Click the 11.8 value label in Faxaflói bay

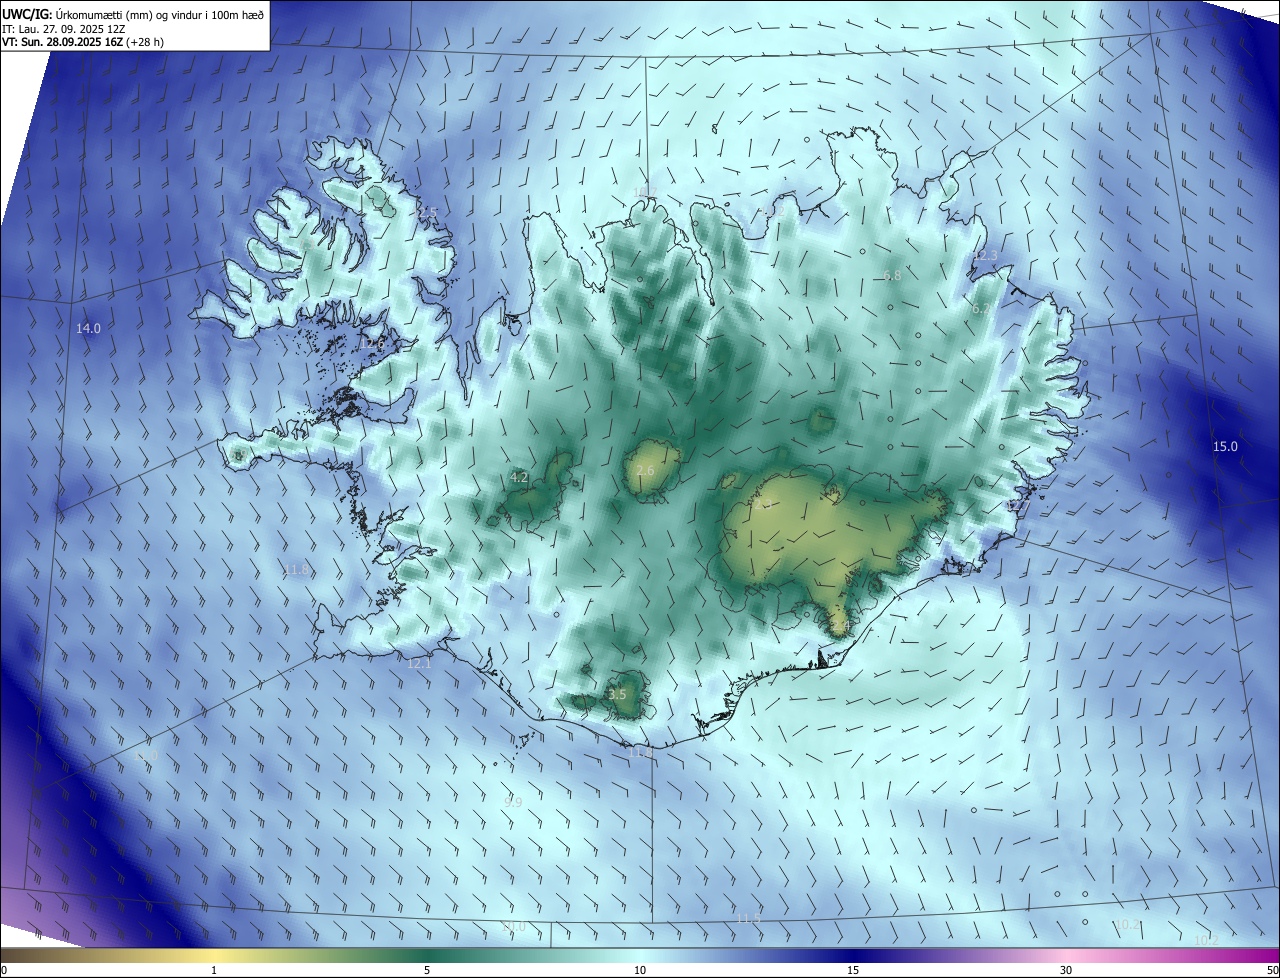pyautogui.click(x=296, y=569)
